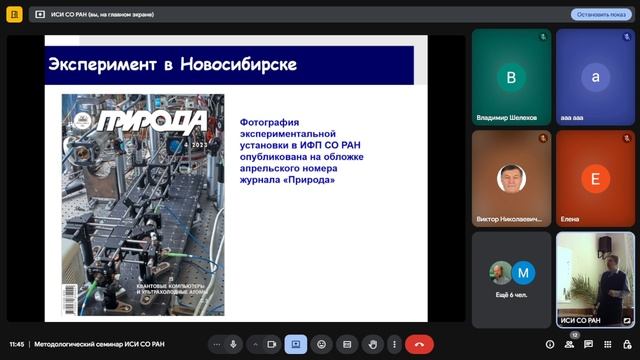Select the Виктор Николаевич participant tile
The width and height of the screenshot is (640, 360).
pos(511,178)
